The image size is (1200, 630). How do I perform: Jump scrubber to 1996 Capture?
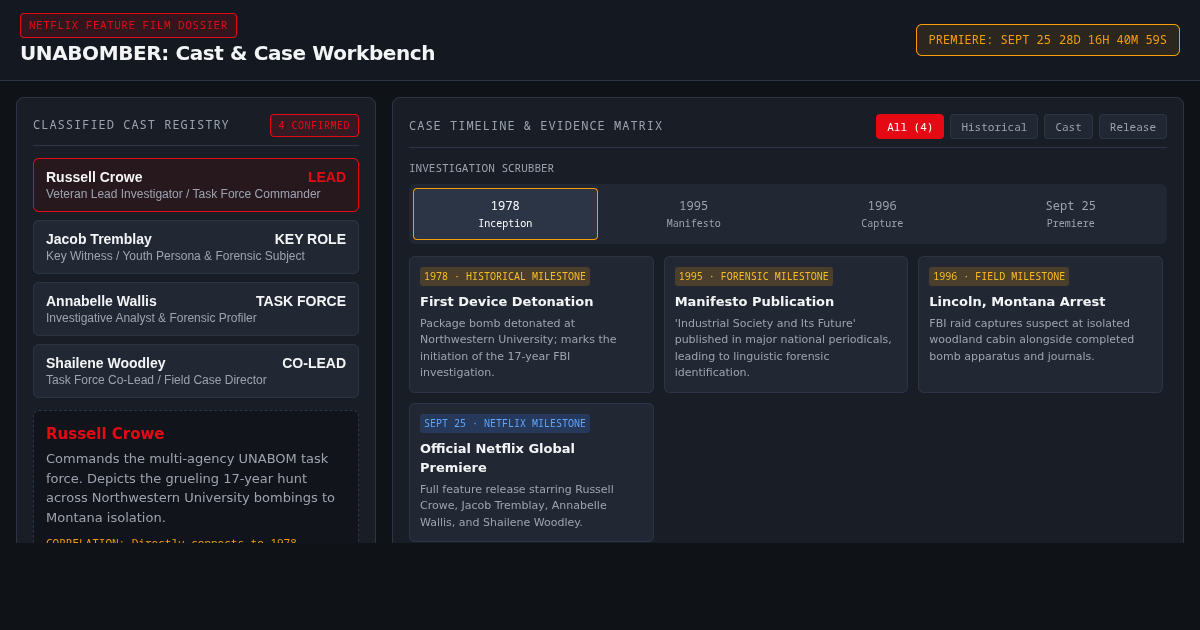pyautogui.click(x=882, y=214)
